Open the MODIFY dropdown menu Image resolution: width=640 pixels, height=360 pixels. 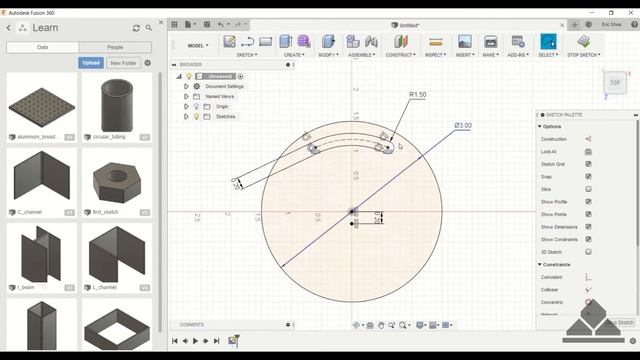tap(329, 55)
